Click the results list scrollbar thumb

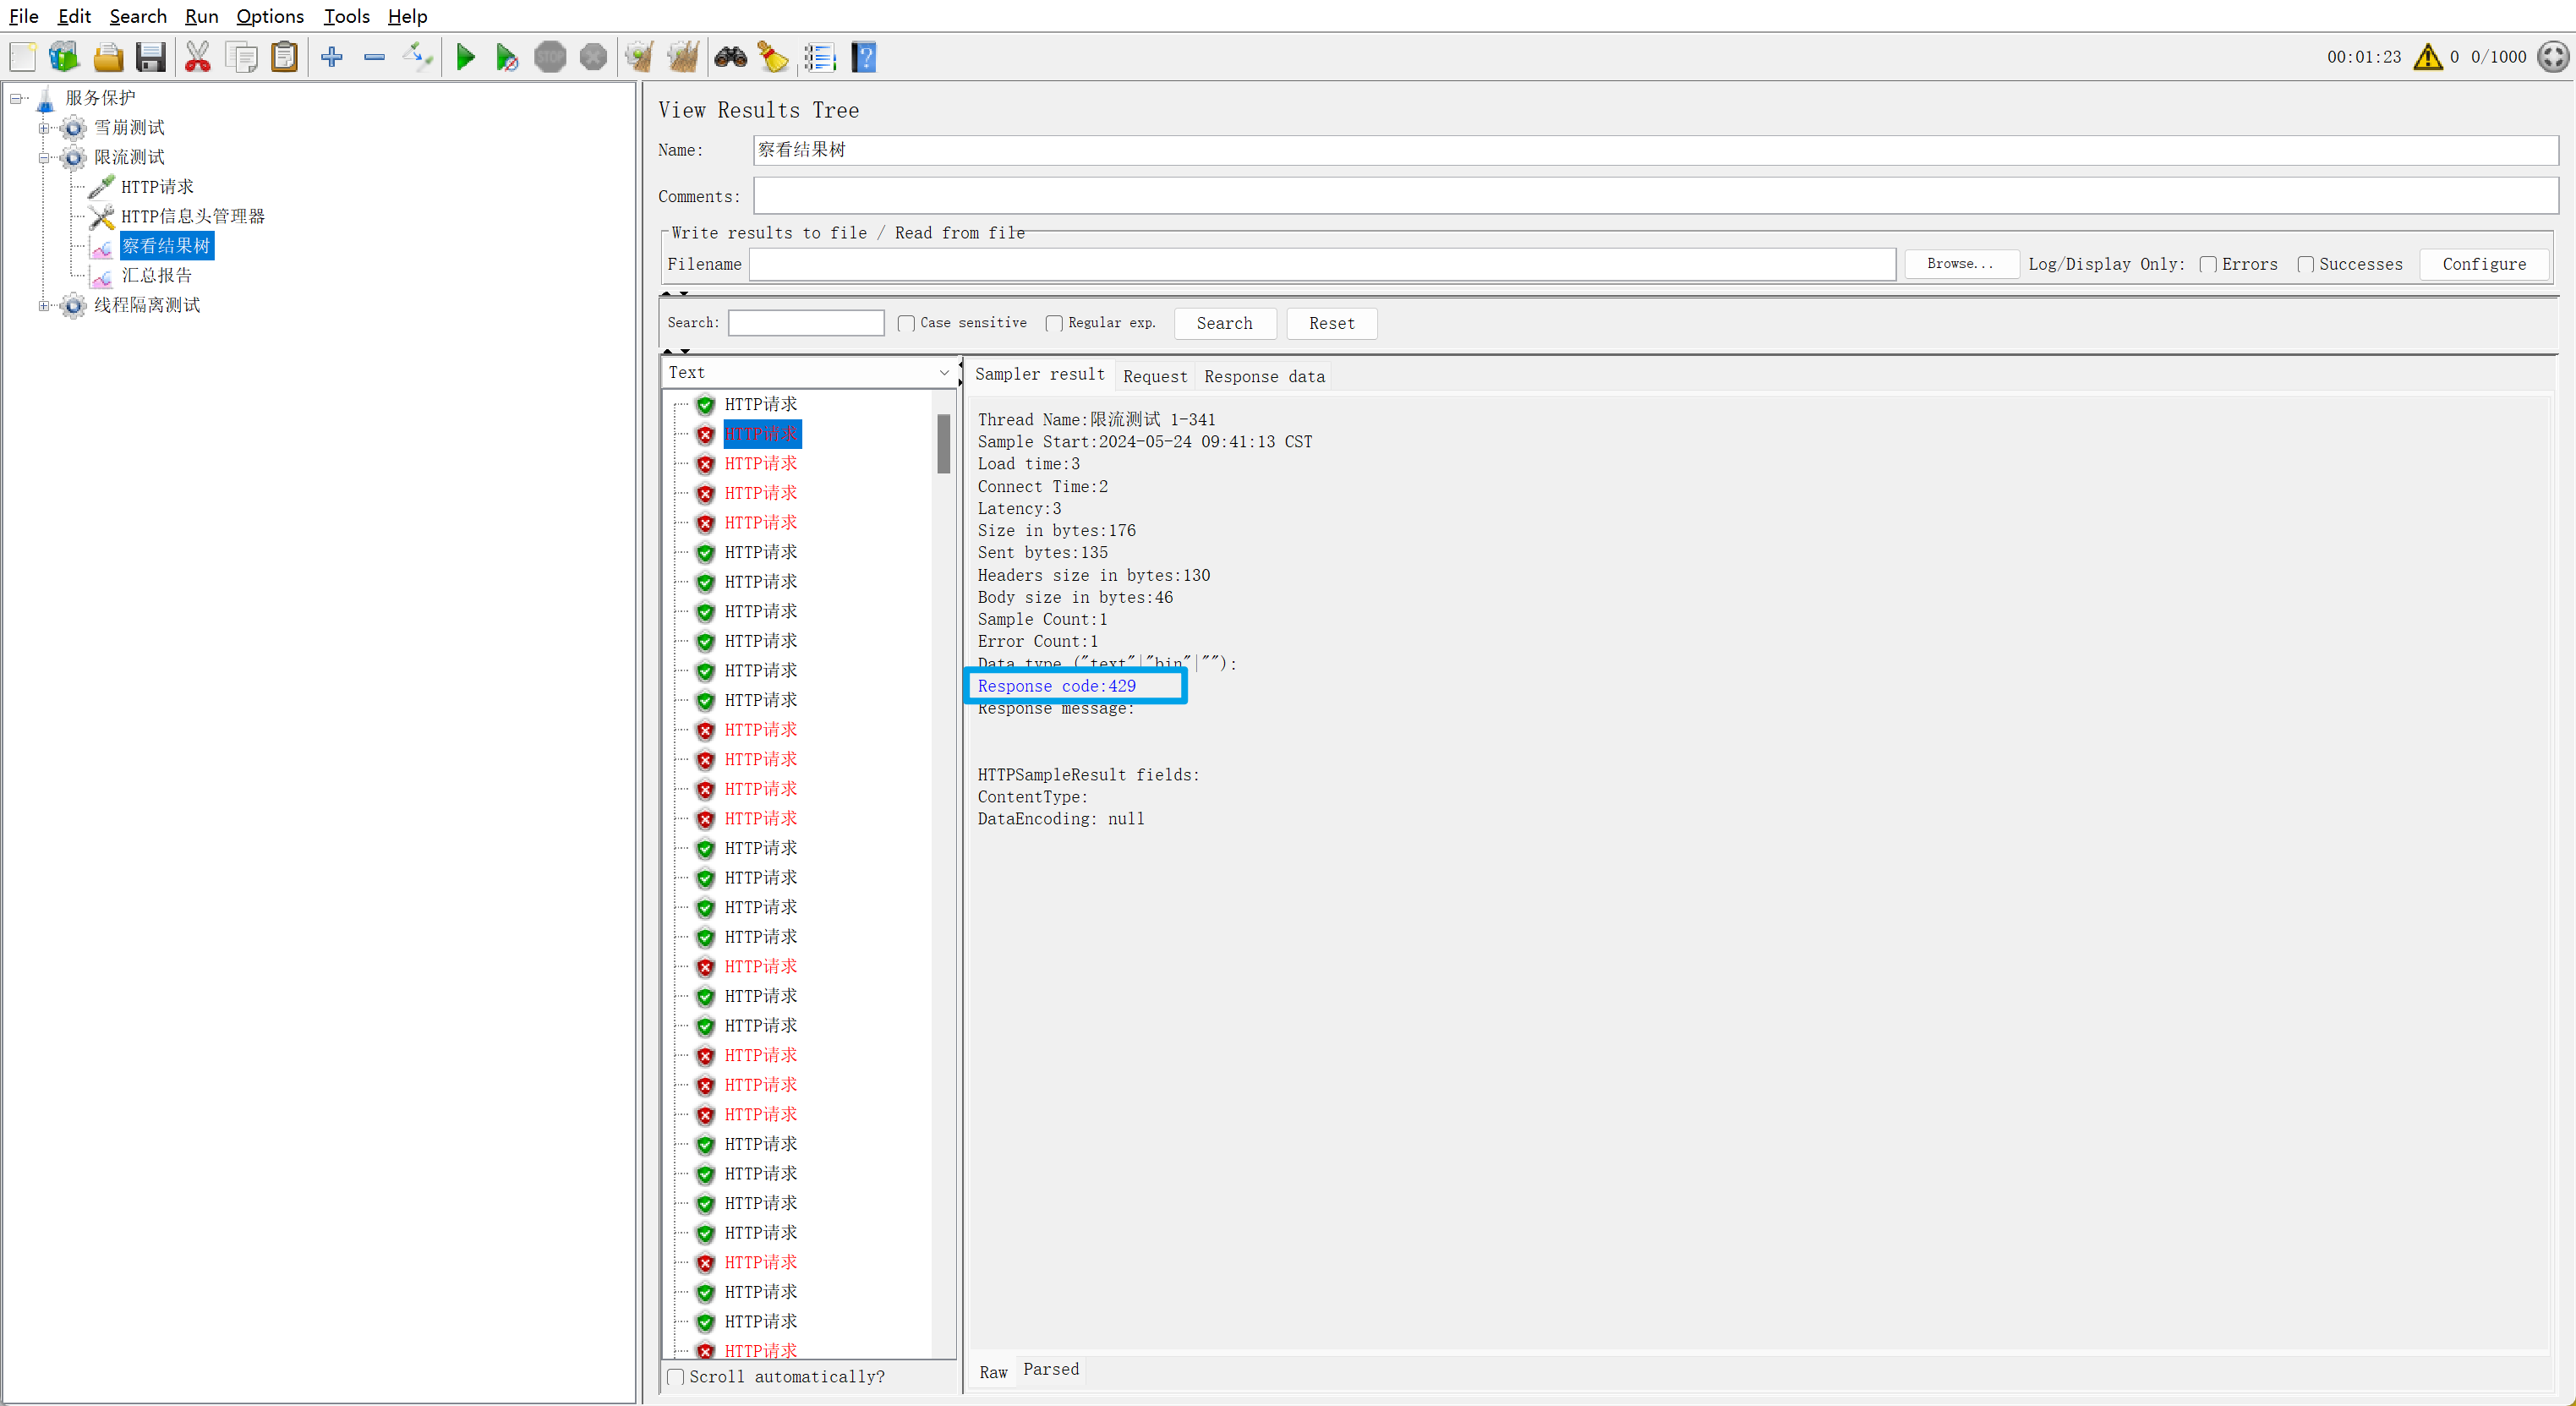tap(943, 443)
